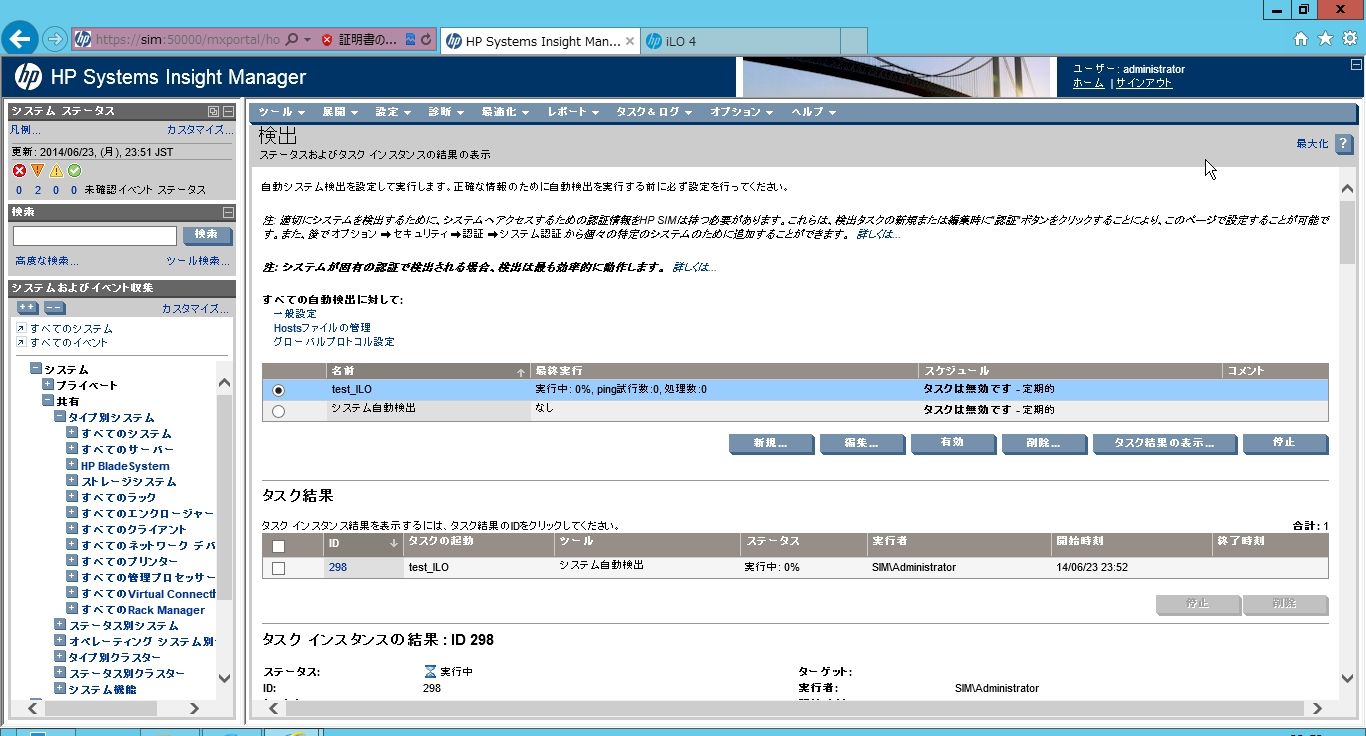Click the 停止 button beside タスク結果の表示
This screenshot has width=1366, height=736.
tap(1285, 443)
